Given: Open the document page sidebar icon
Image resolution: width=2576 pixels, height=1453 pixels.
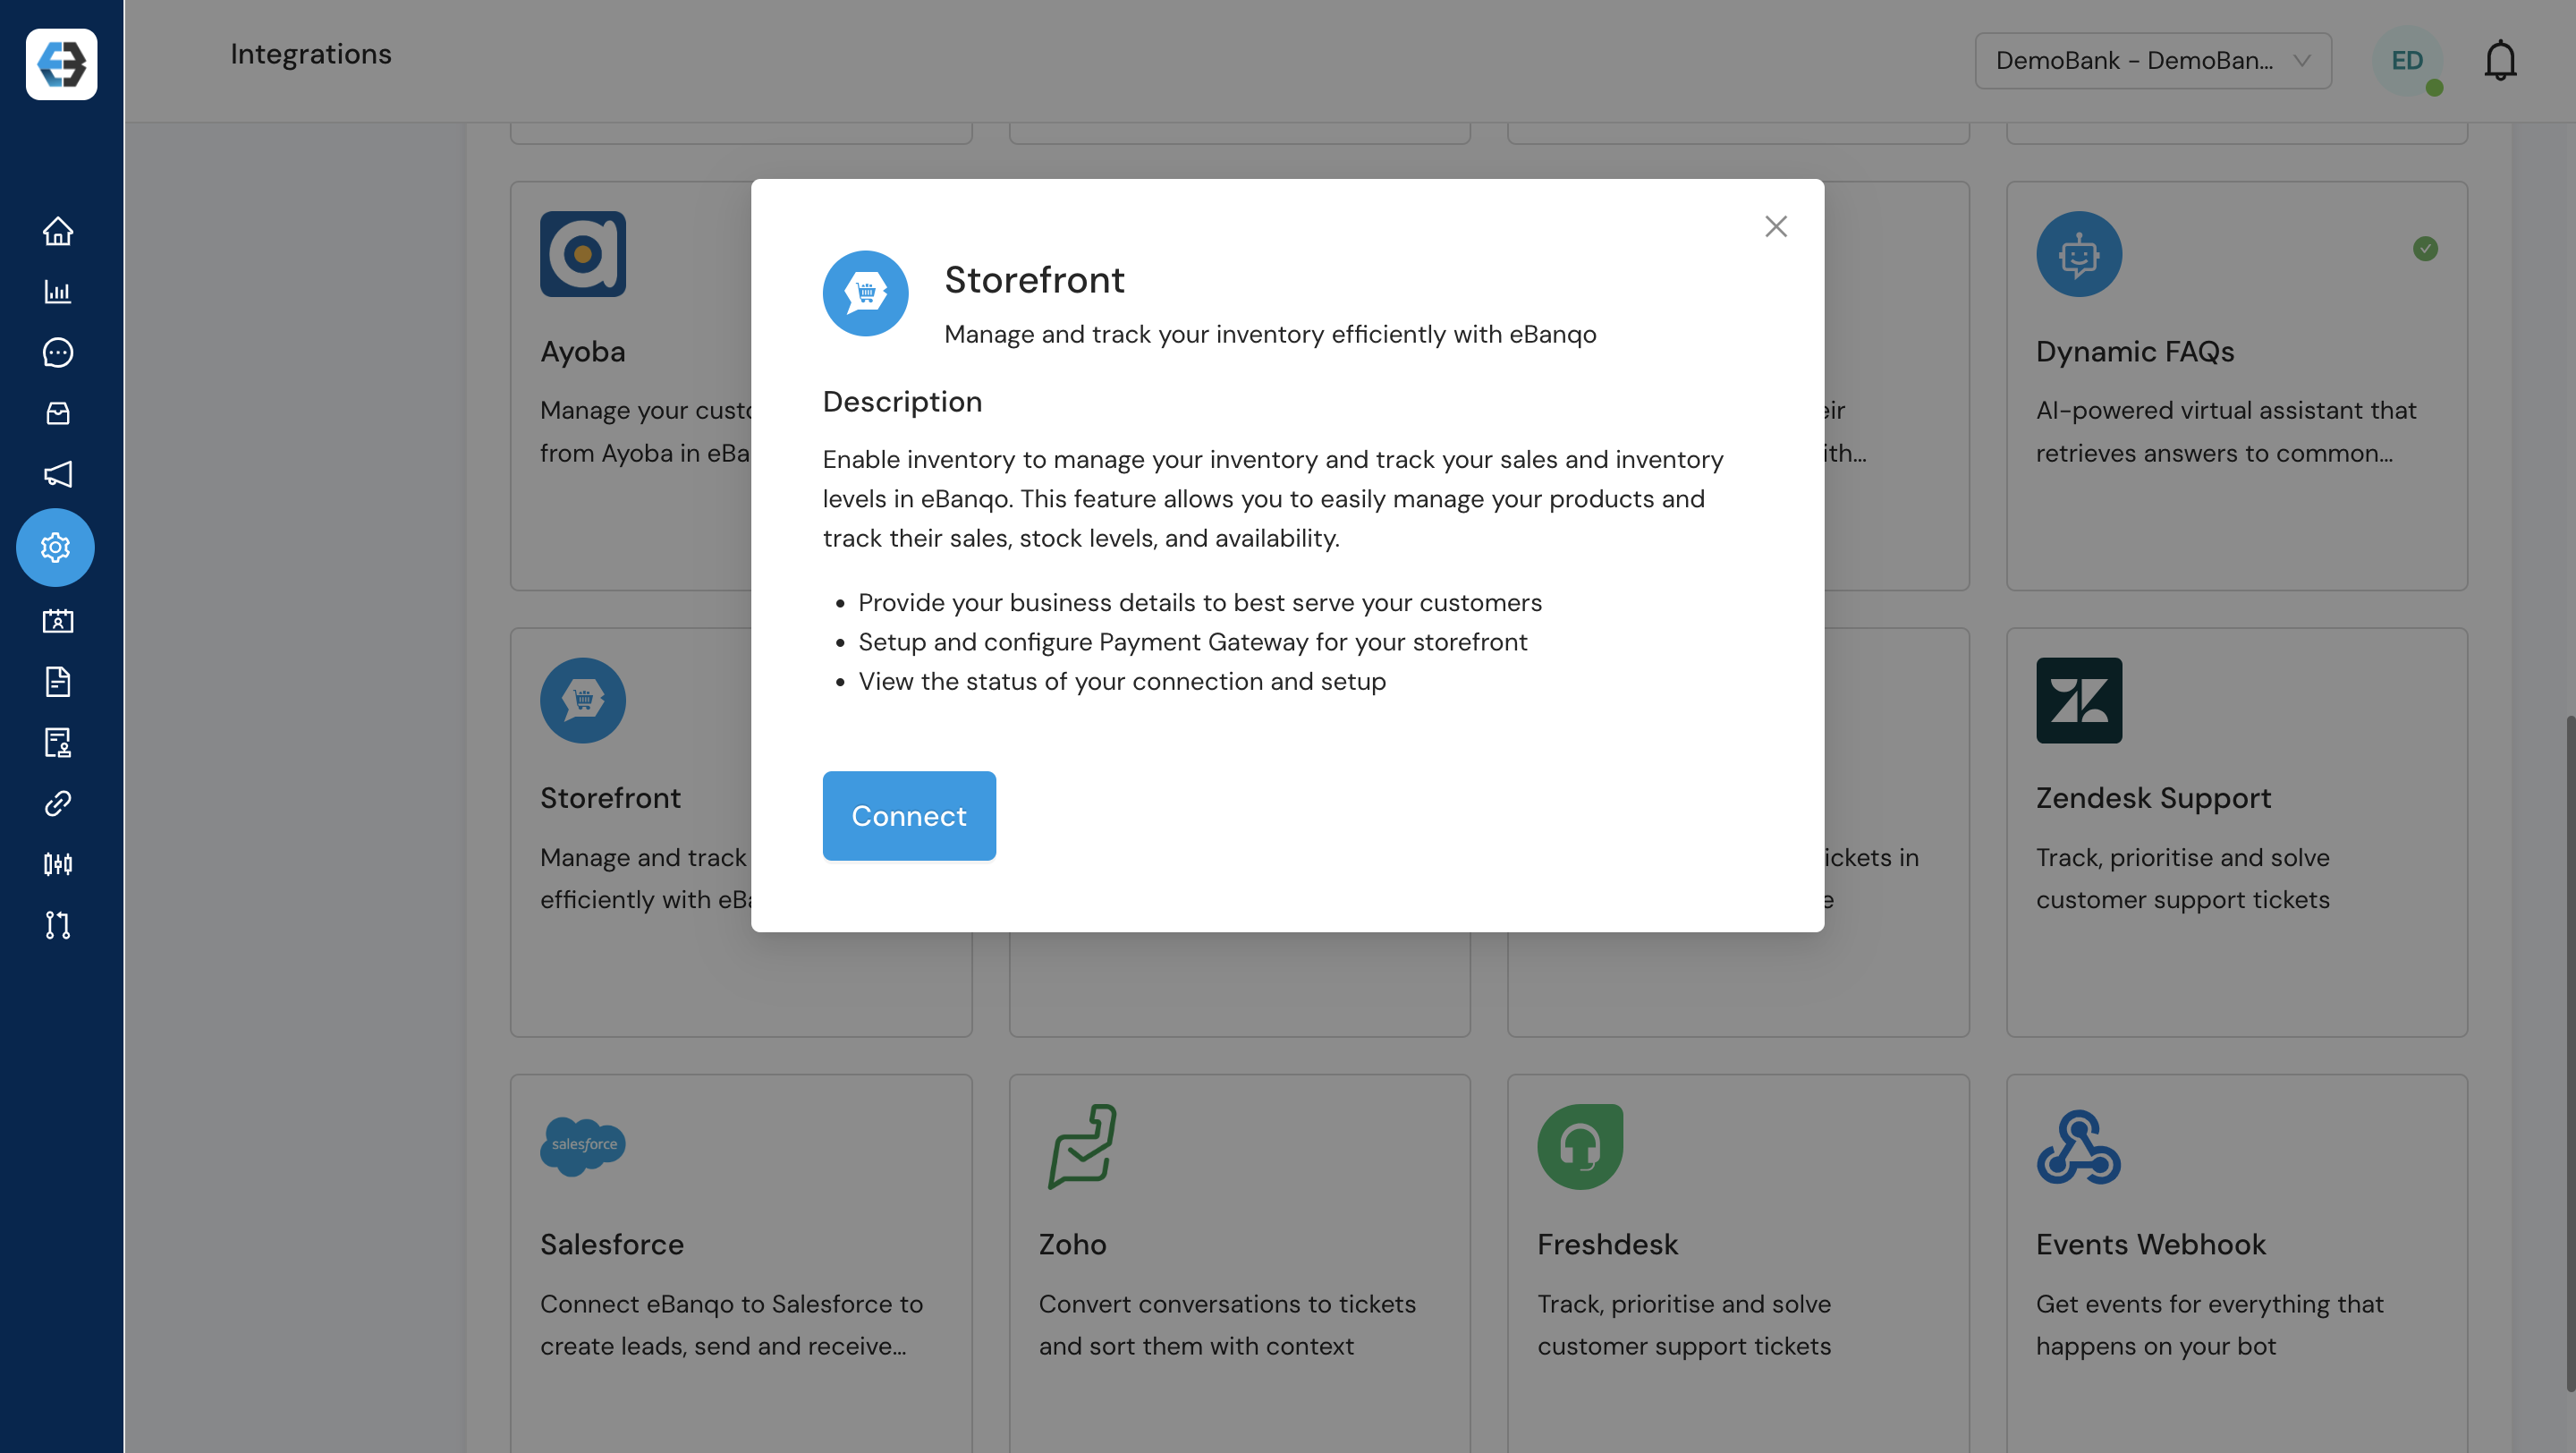Looking at the screenshot, I should pos(57,682).
